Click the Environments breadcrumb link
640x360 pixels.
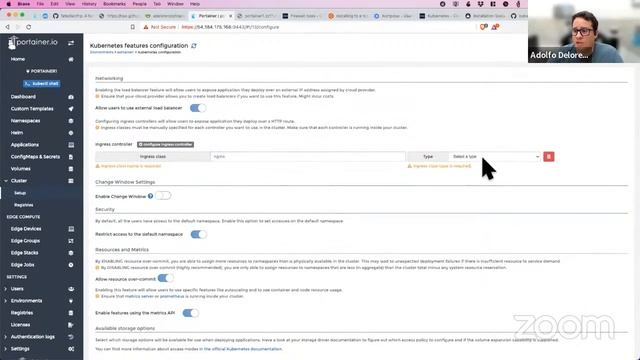[x=102, y=52]
